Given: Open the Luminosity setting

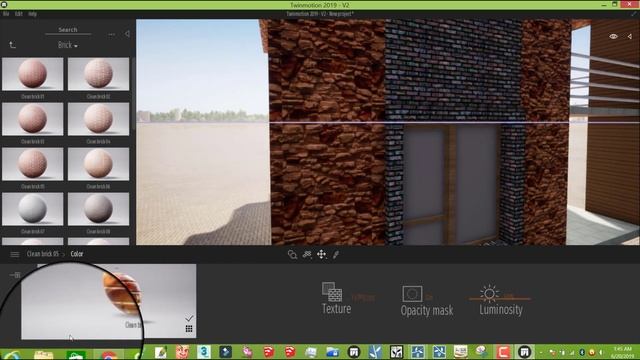Looking at the screenshot, I should click(x=501, y=300).
